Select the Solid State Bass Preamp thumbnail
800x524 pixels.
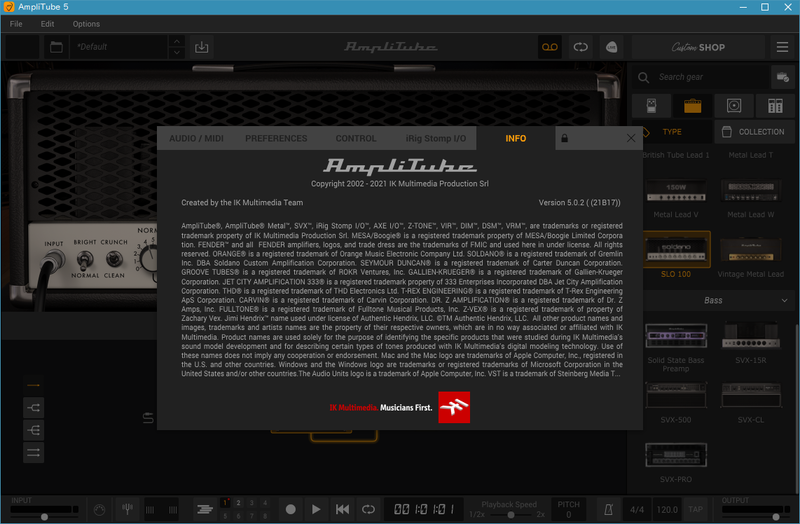(676, 336)
